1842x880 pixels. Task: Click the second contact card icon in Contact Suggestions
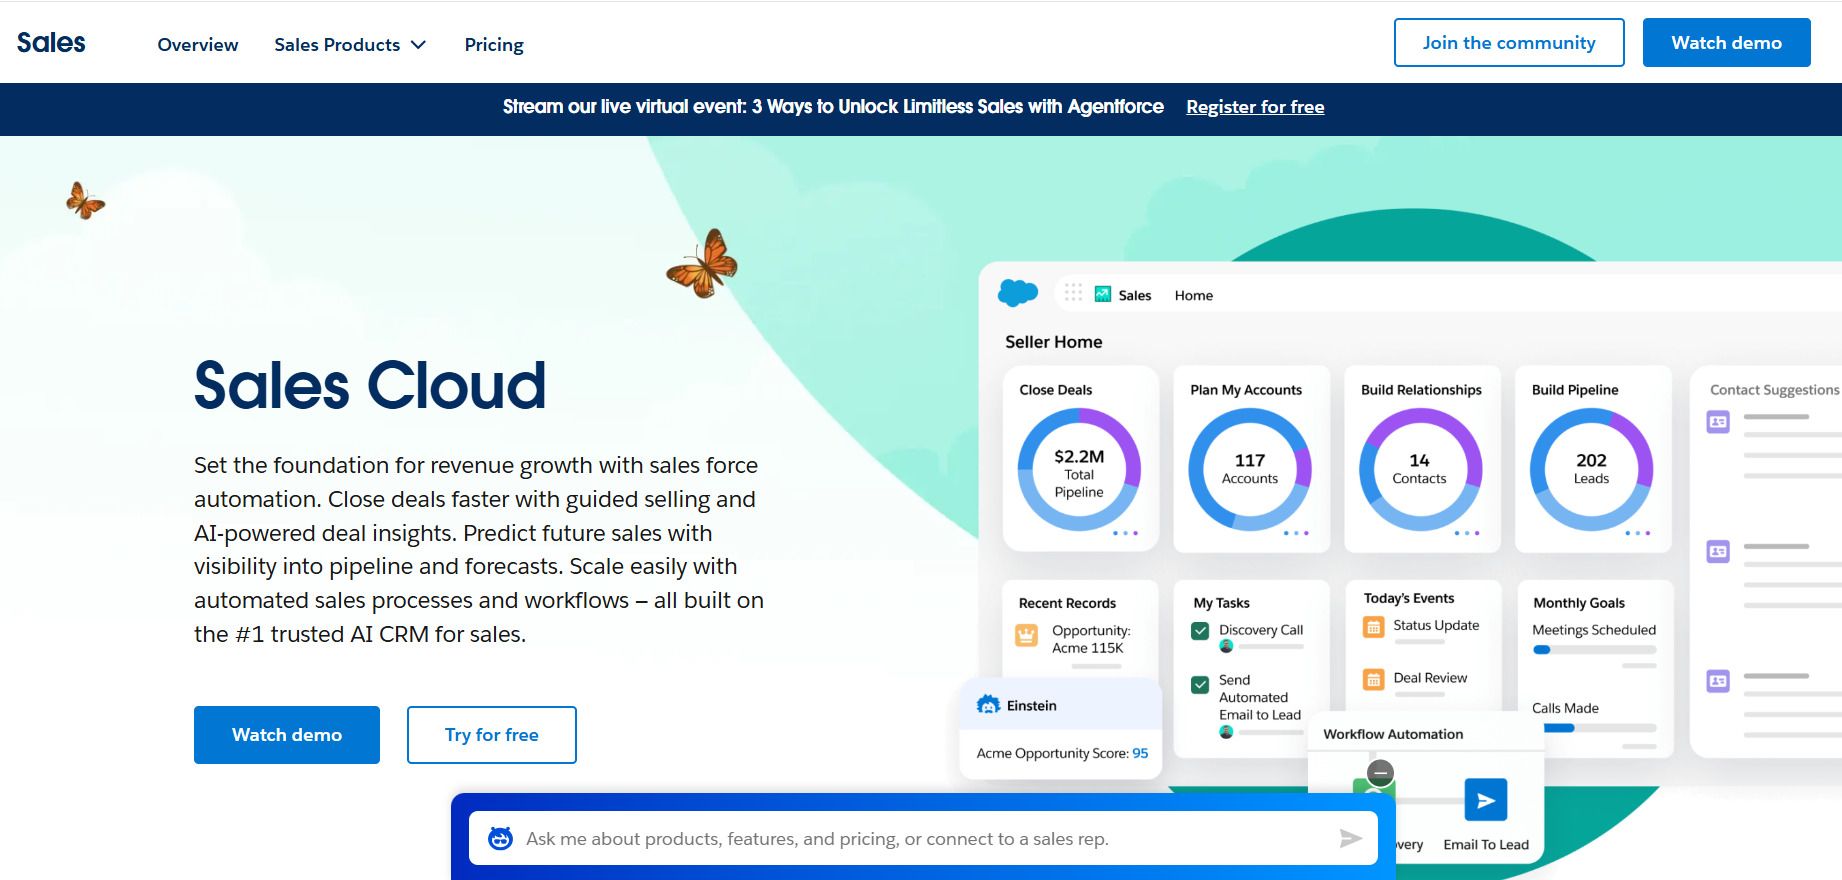[x=1718, y=551]
